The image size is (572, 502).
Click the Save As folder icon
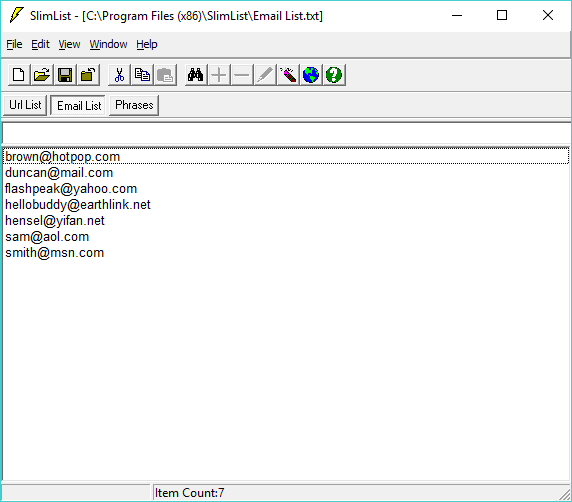click(88, 75)
